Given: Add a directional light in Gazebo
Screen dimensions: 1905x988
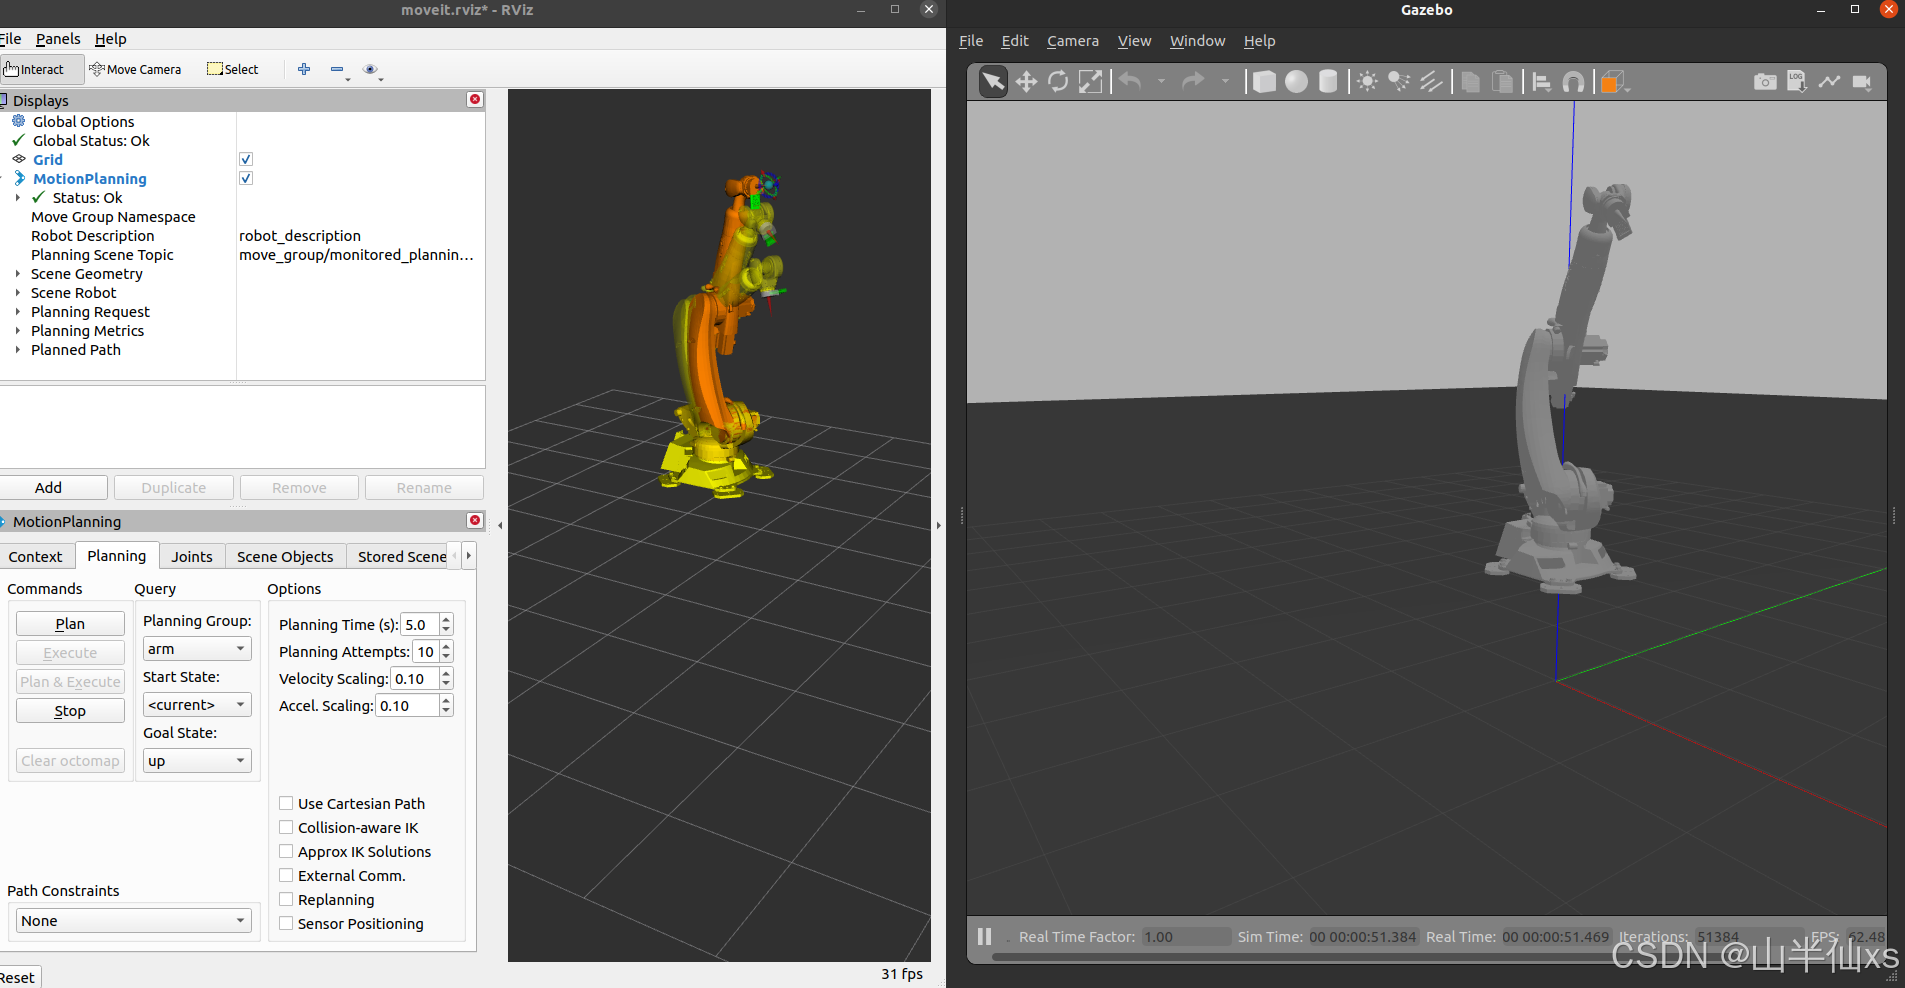Looking at the screenshot, I should tap(1431, 82).
